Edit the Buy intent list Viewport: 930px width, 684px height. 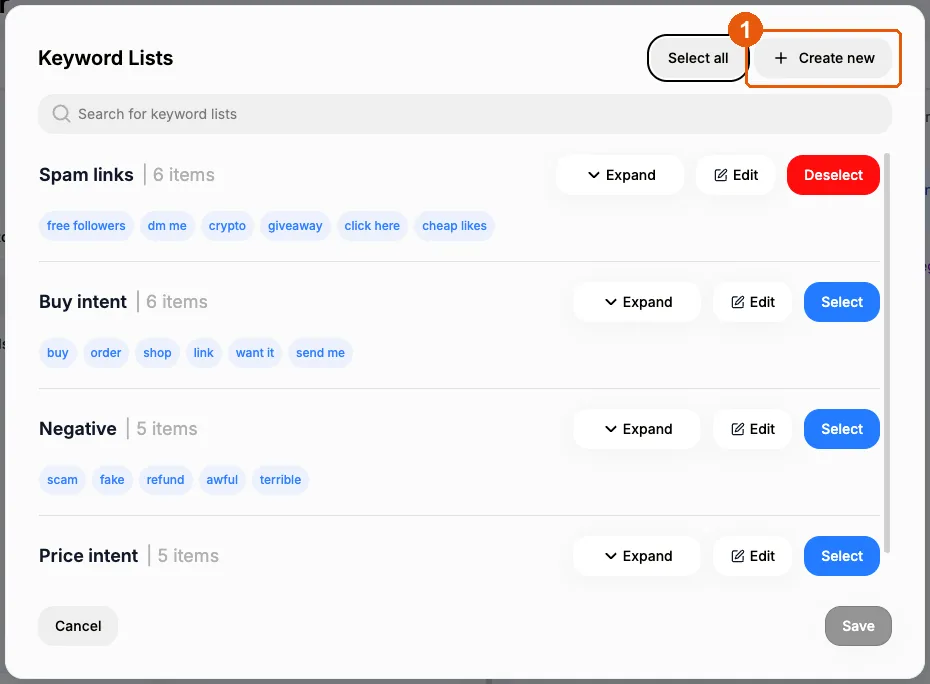[x=752, y=302]
